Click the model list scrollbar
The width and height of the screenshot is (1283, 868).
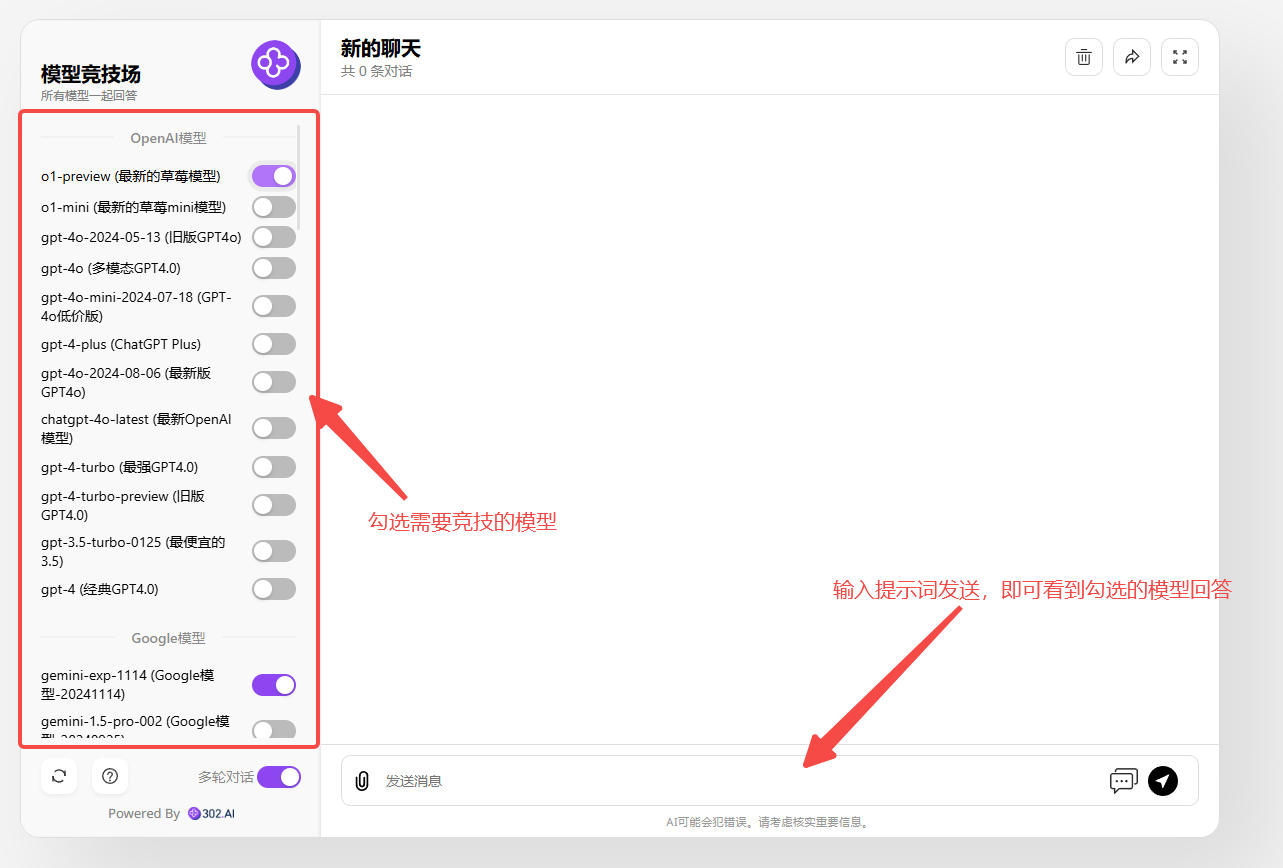(299, 178)
